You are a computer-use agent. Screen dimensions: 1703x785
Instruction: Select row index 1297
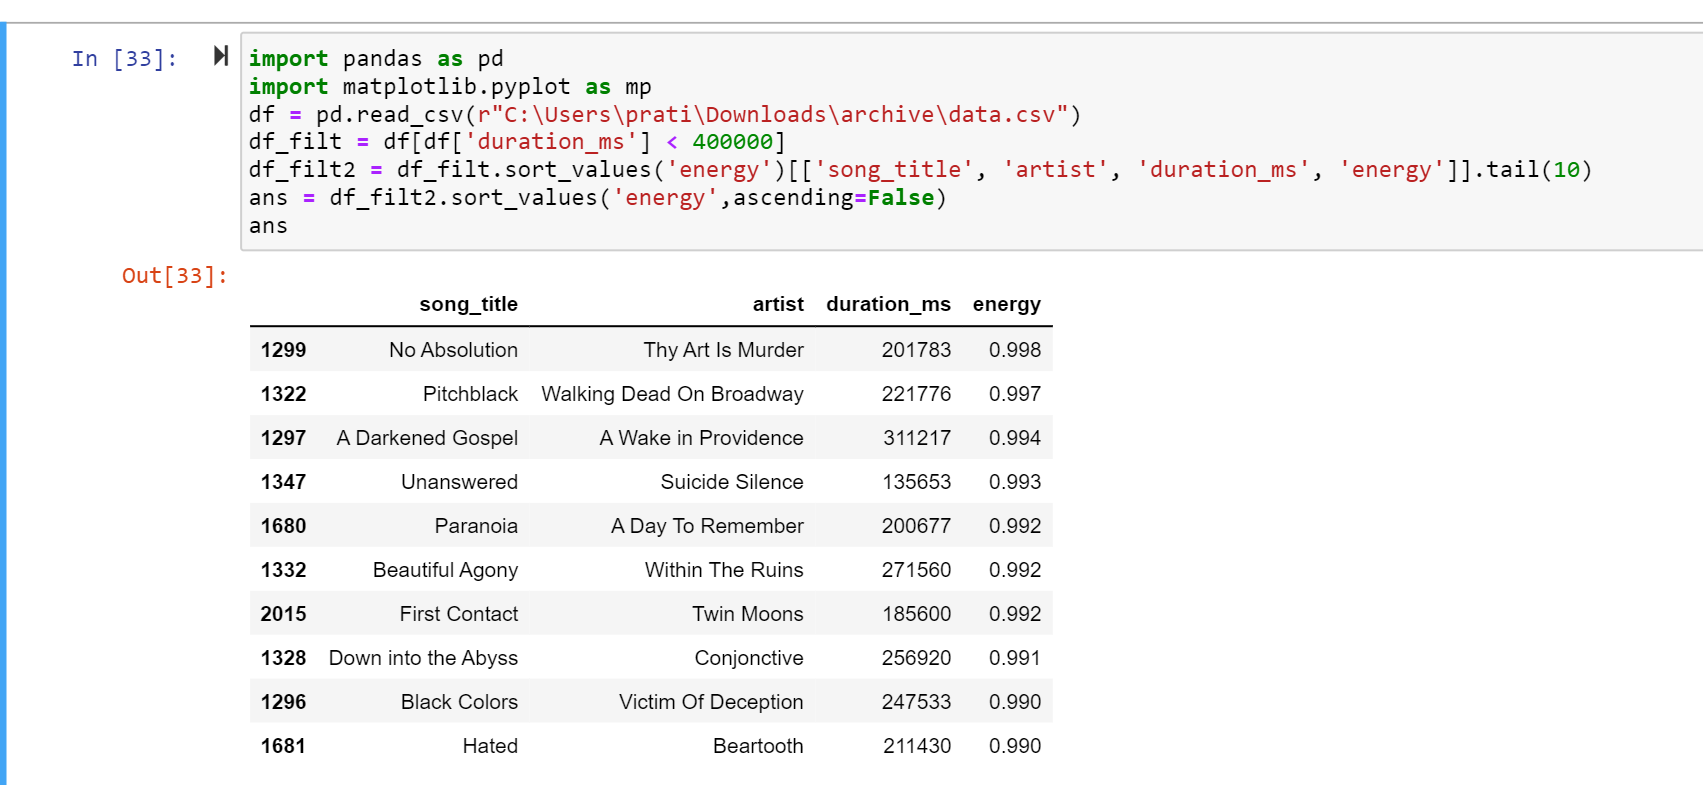pyautogui.click(x=283, y=438)
